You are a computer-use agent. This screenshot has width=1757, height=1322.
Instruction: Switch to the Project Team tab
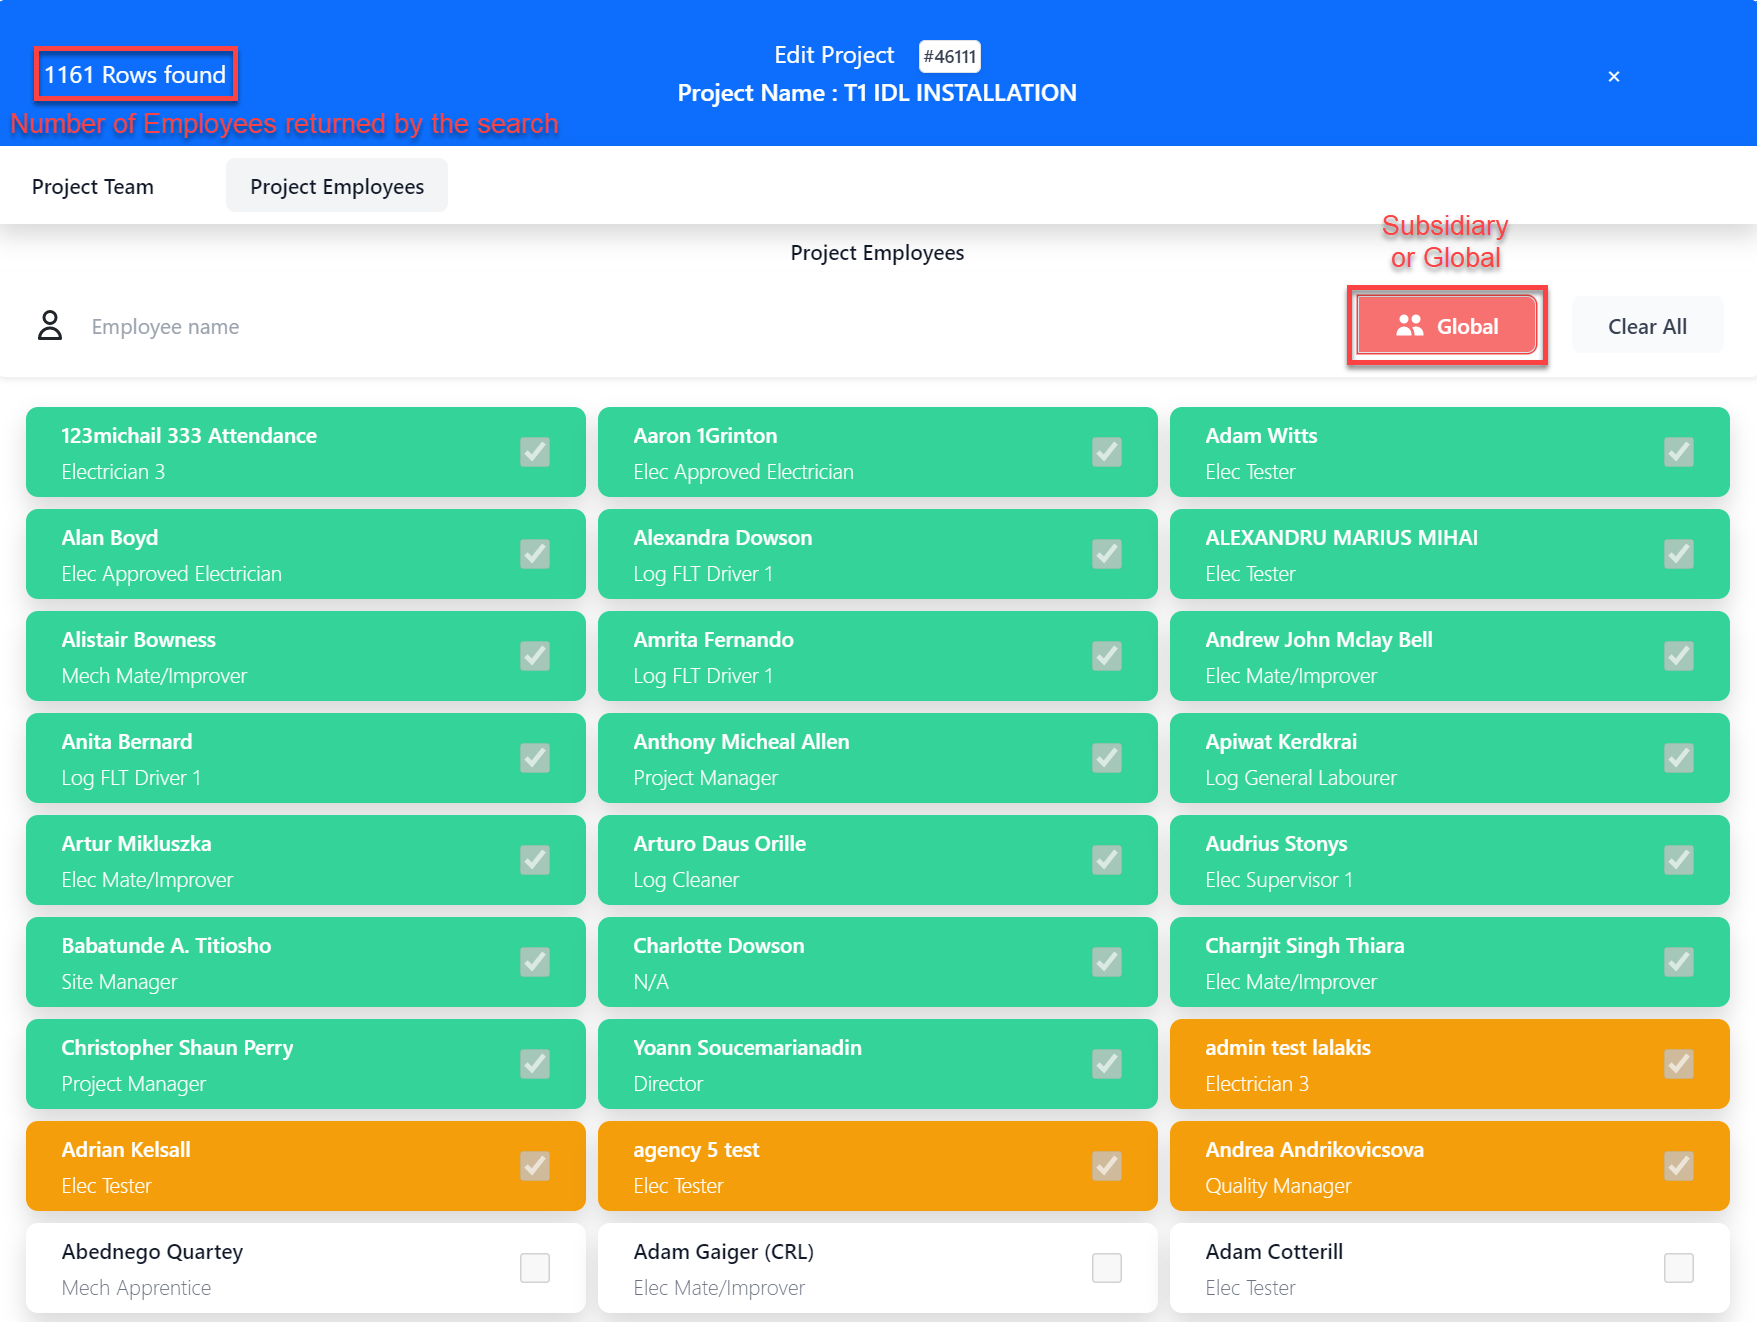pos(93,187)
